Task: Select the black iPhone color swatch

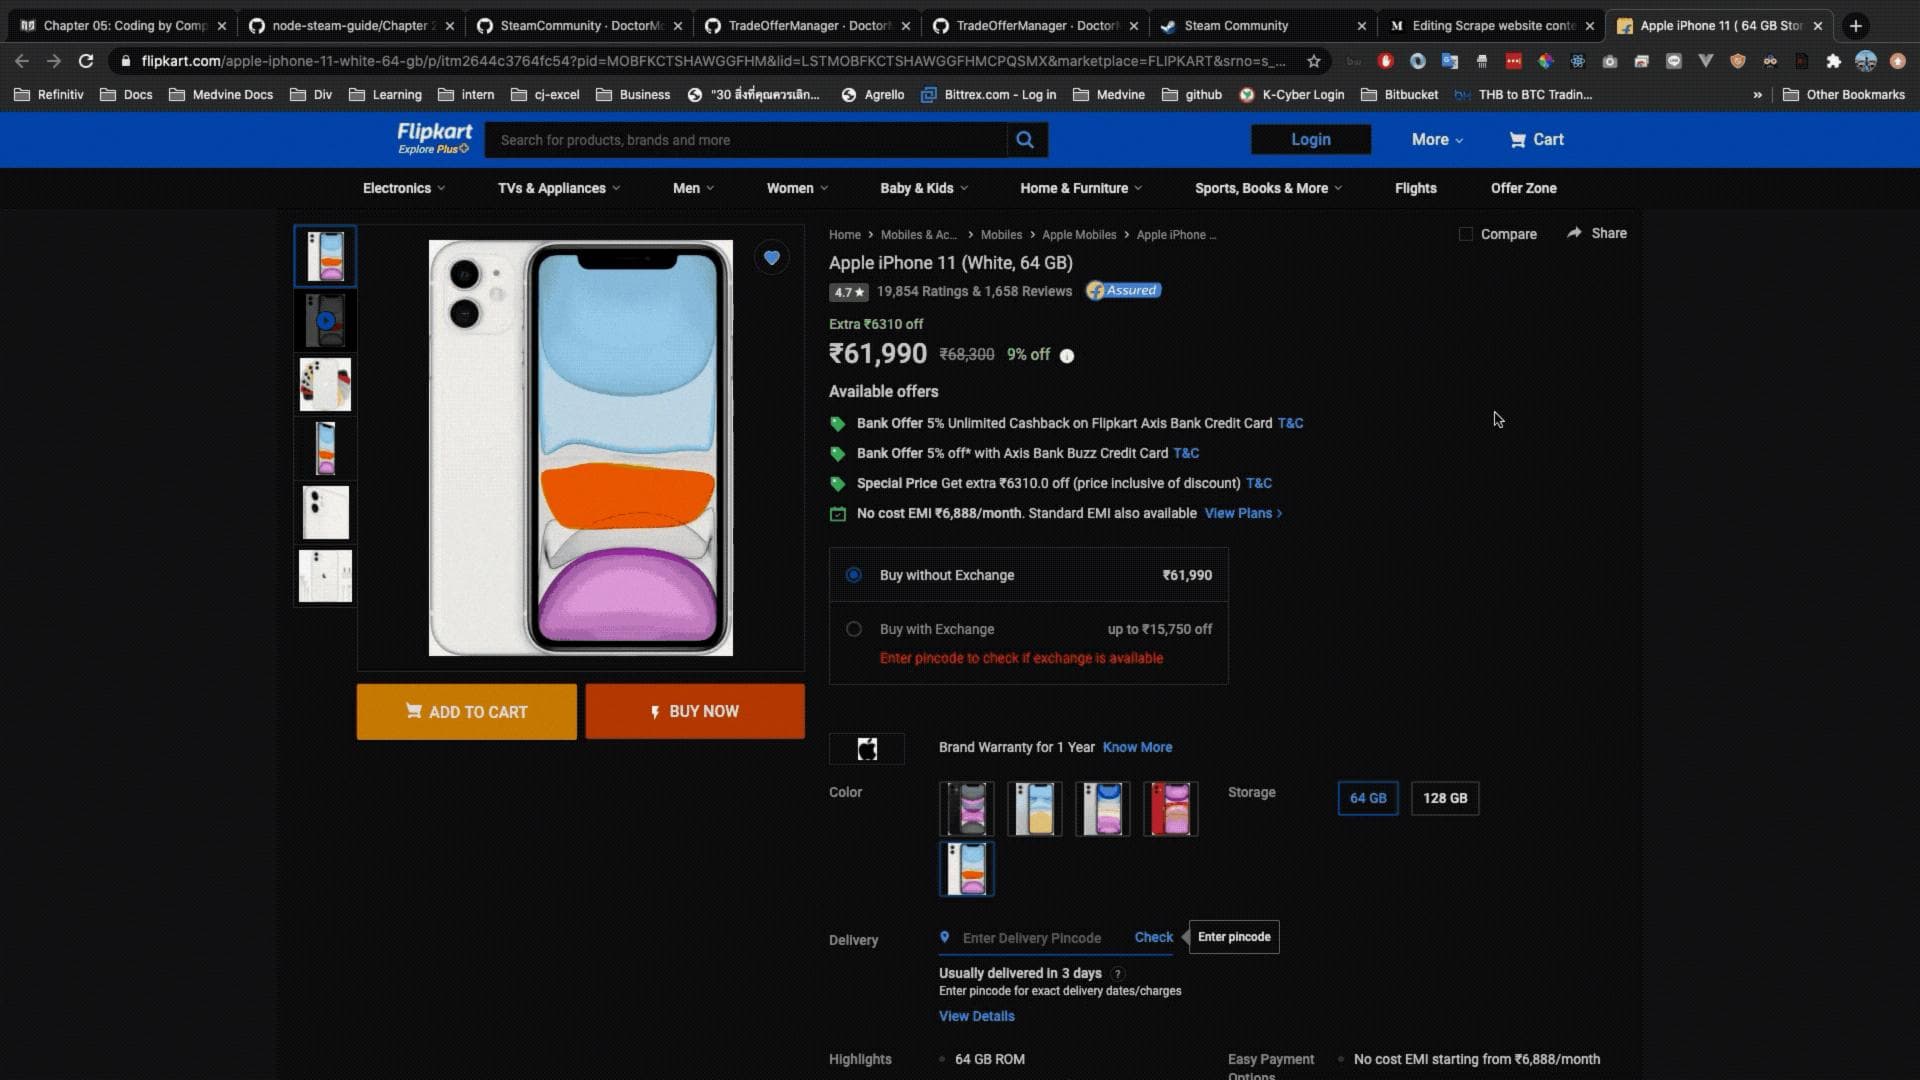Action: pyautogui.click(x=966, y=809)
